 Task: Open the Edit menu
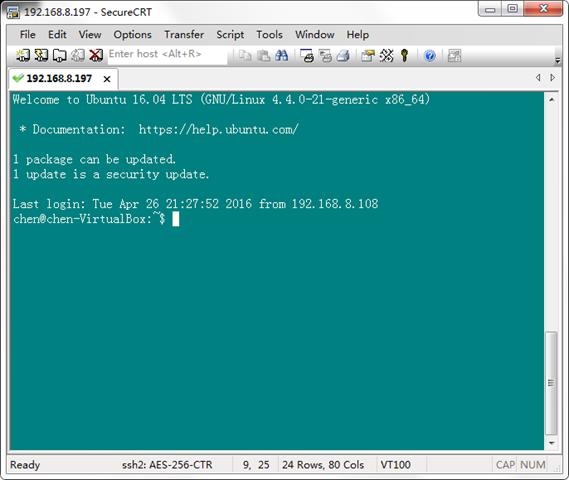click(x=57, y=34)
